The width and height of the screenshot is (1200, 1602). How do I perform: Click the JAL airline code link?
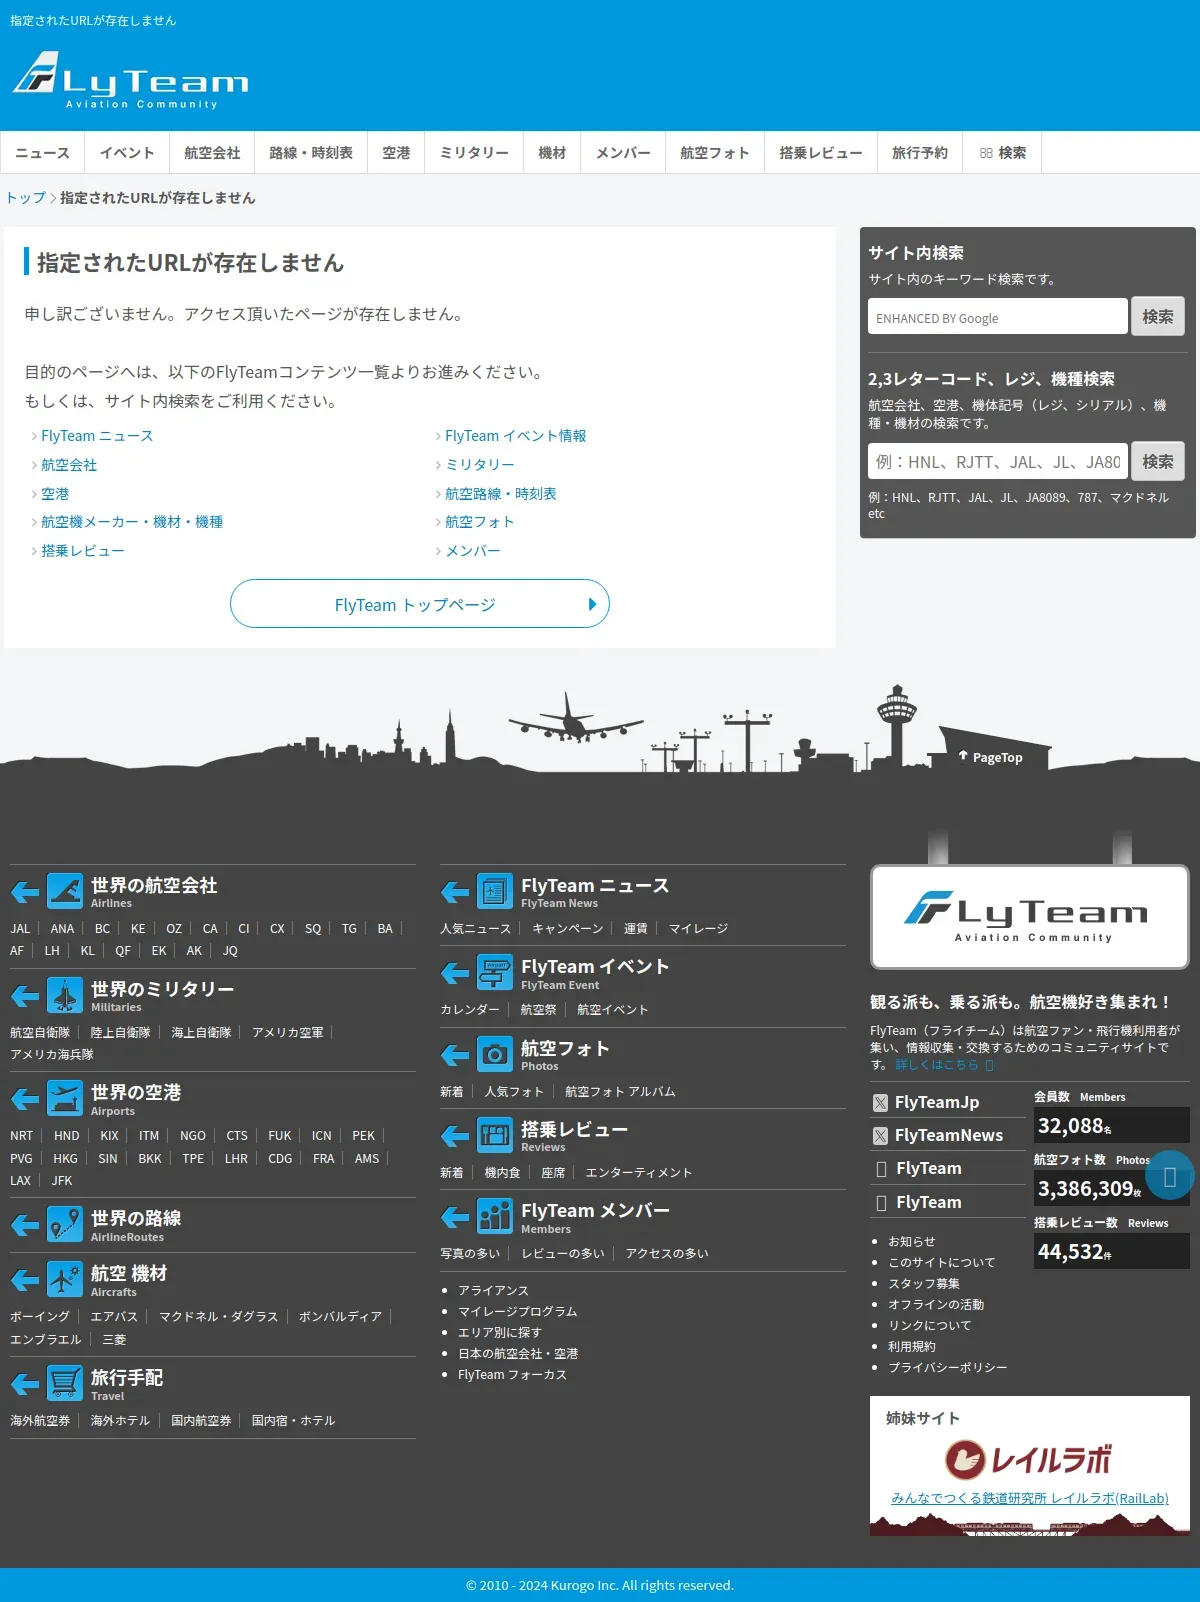coord(20,929)
